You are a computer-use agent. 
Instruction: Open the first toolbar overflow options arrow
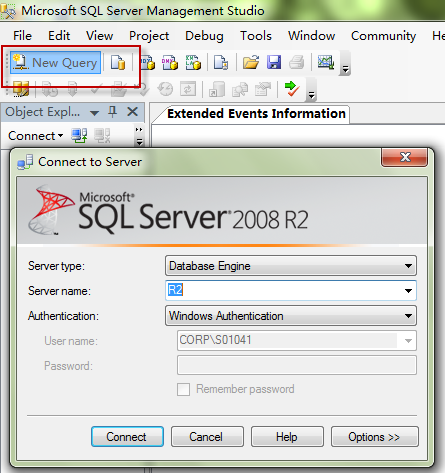pos(345,63)
